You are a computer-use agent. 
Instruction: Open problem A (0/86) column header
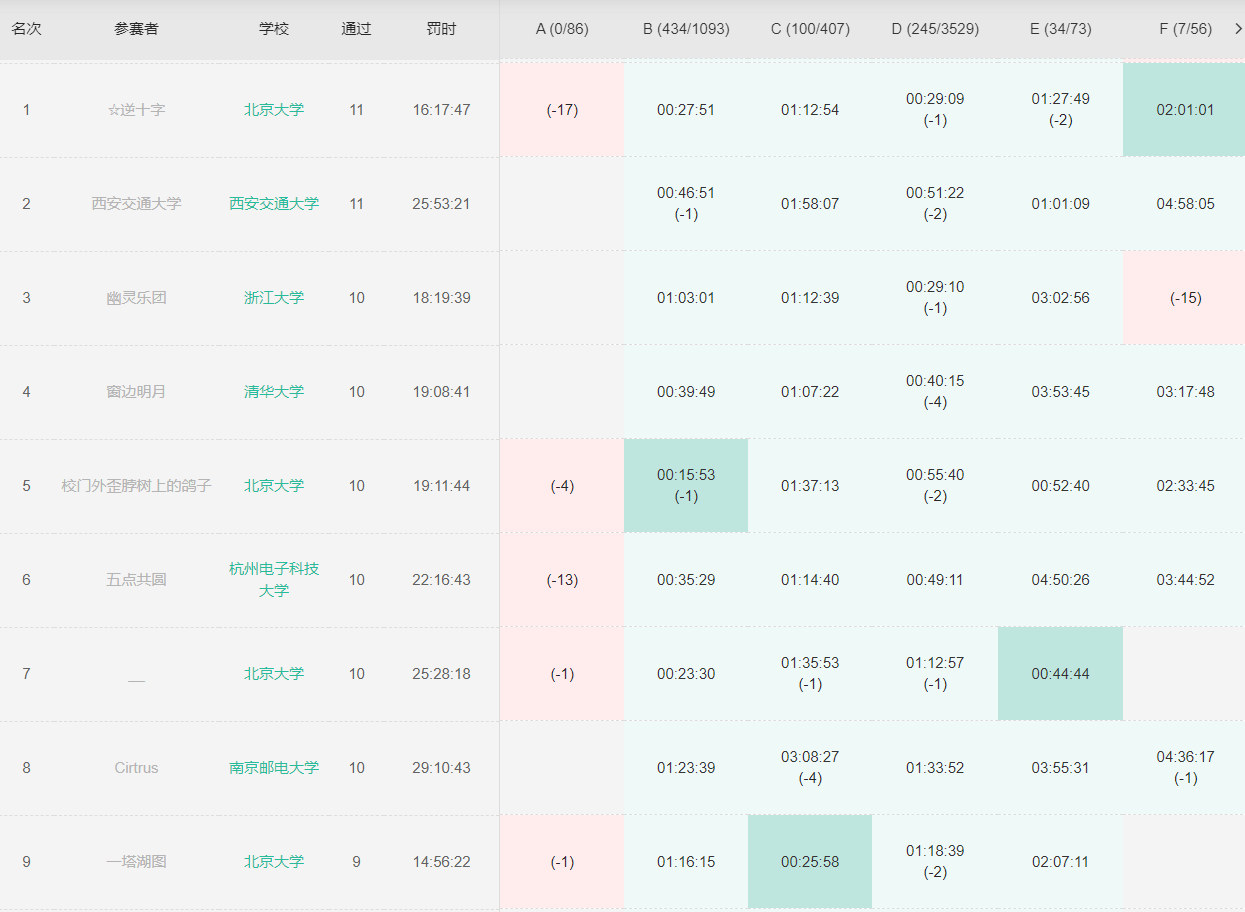click(x=562, y=29)
